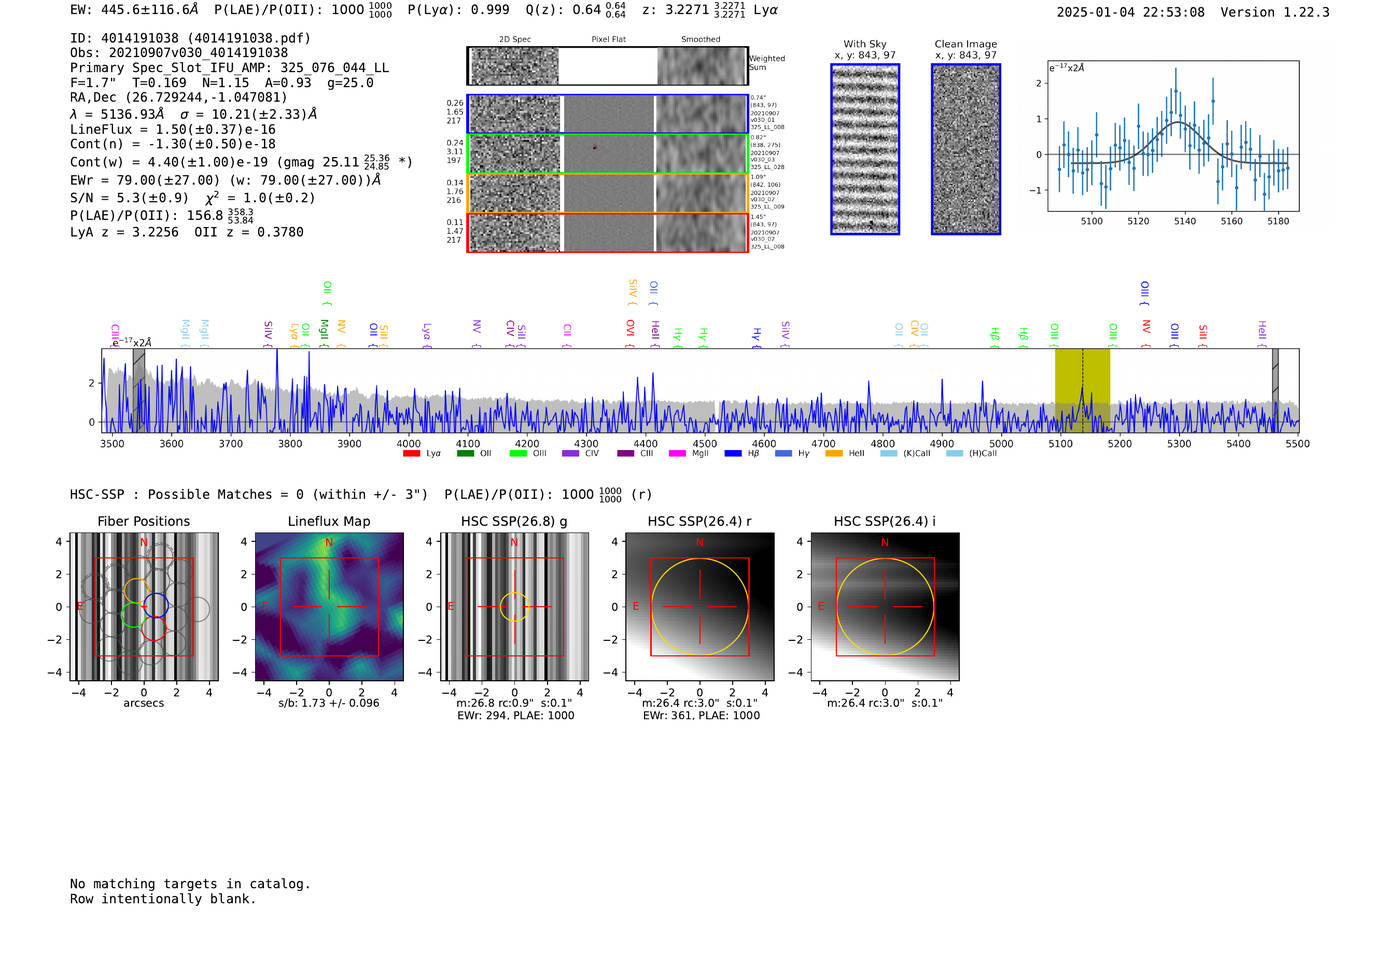The width and height of the screenshot is (1400, 953).
Task: Click the Gaussian fit emission line plot
Action: (1173, 136)
